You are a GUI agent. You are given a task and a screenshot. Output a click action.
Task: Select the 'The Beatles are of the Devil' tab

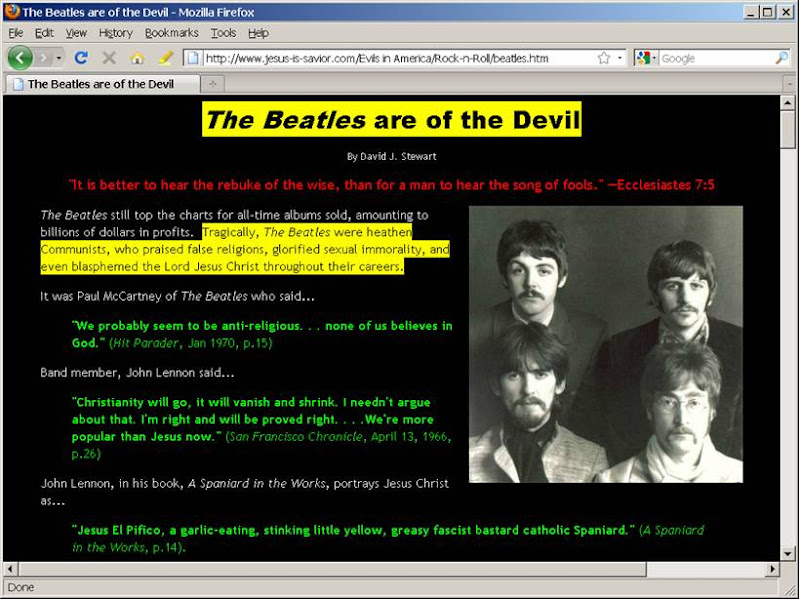(100, 84)
